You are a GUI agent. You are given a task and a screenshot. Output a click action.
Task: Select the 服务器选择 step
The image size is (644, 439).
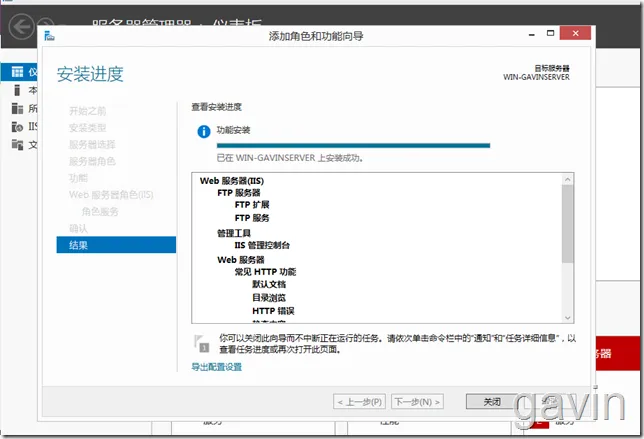pyautogui.click(x=92, y=145)
